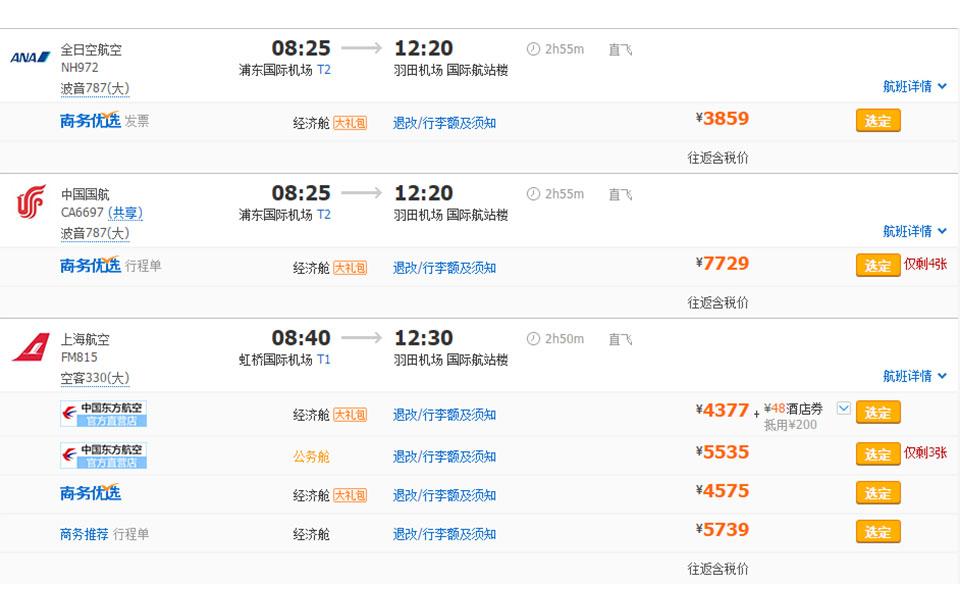Click the 上海航空 airline name
This screenshot has height=600, width=960.
click(85, 339)
